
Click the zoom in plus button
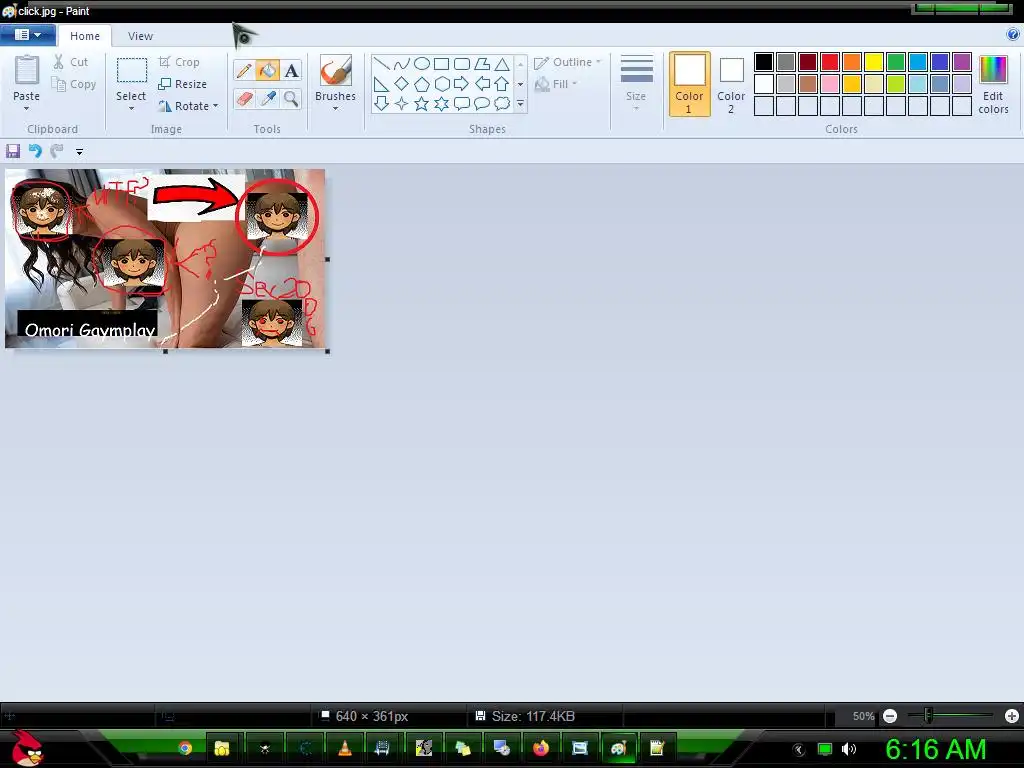[1012, 716]
